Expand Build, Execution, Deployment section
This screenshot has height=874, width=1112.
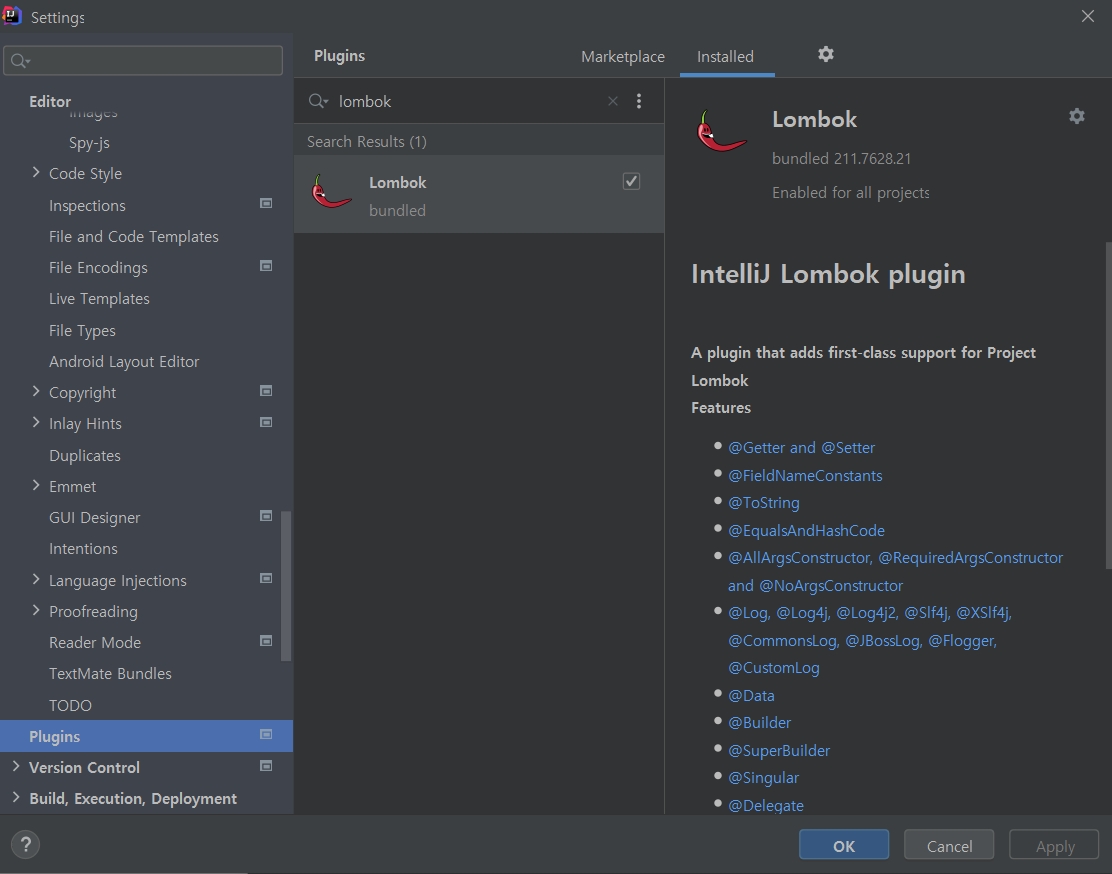16,797
